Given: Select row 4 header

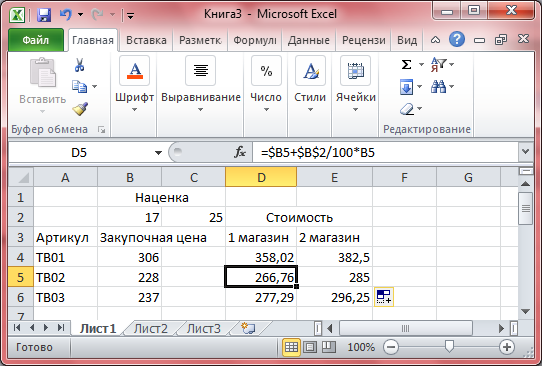Looking at the screenshot, I should 21,257.
